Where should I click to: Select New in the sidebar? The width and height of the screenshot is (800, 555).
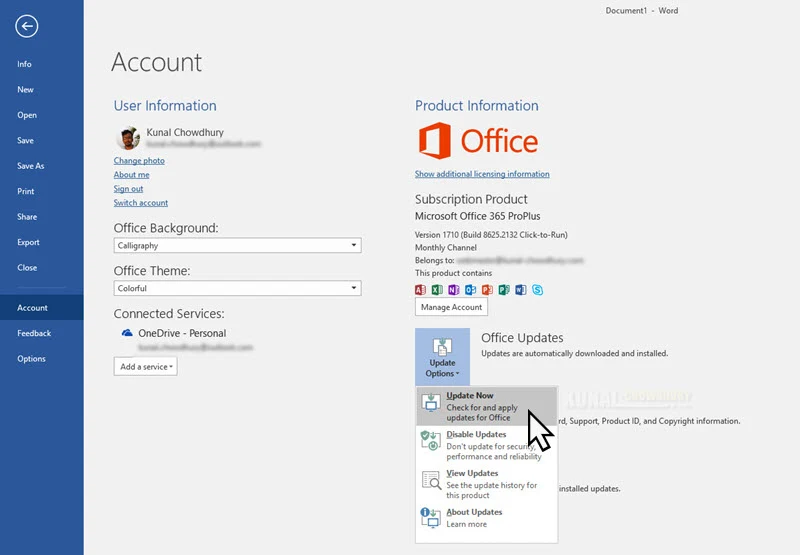pyautogui.click(x=26, y=89)
